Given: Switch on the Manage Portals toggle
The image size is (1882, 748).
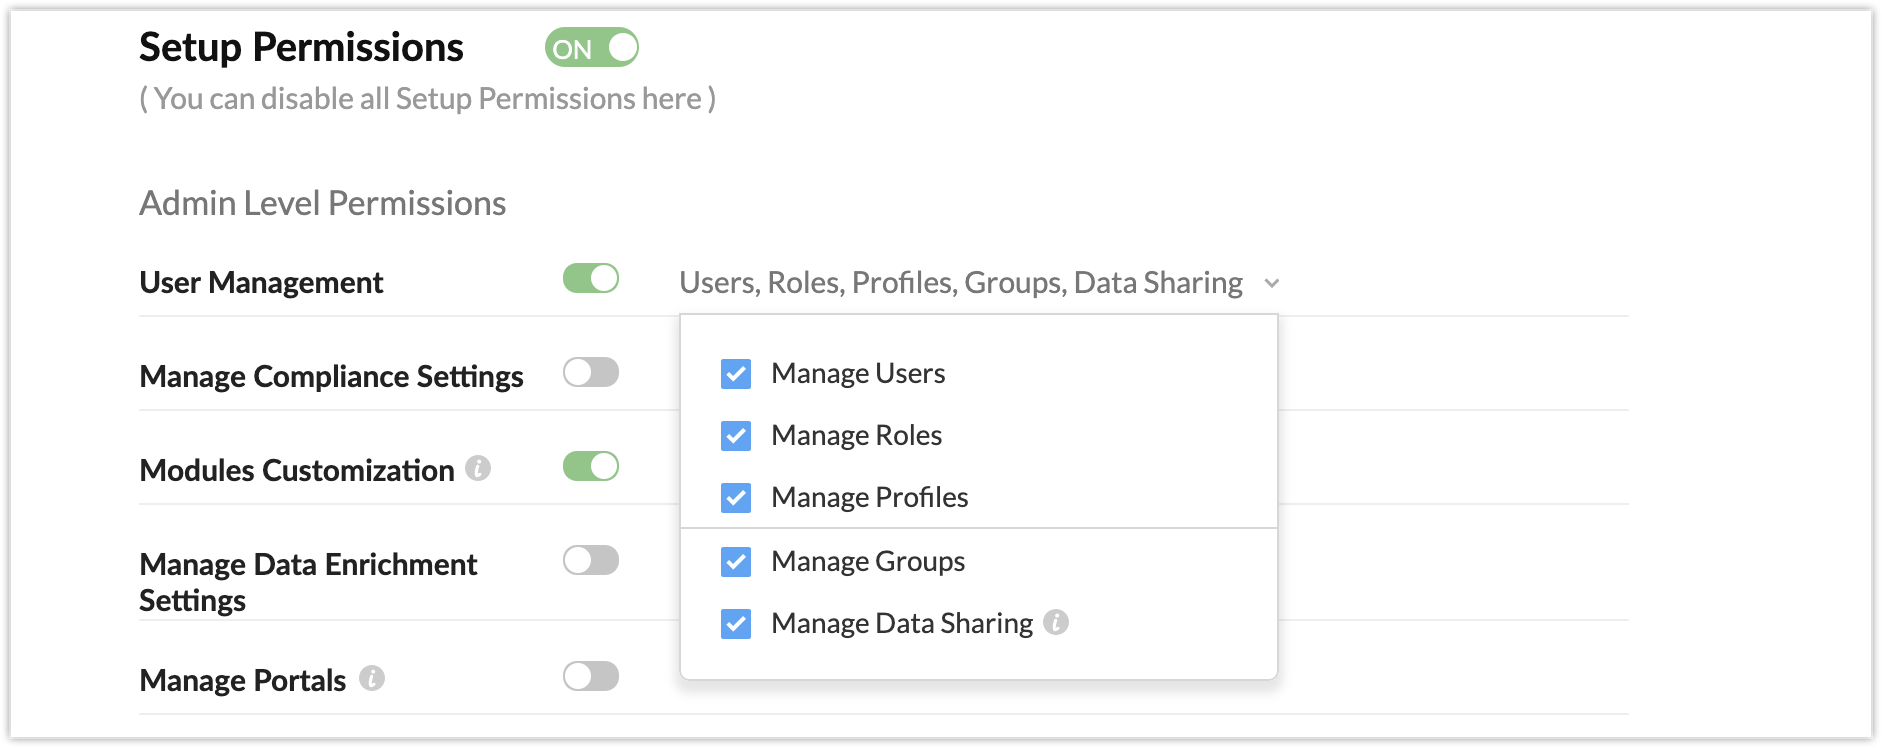Looking at the screenshot, I should pyautogui.click(x=591, y=677).
